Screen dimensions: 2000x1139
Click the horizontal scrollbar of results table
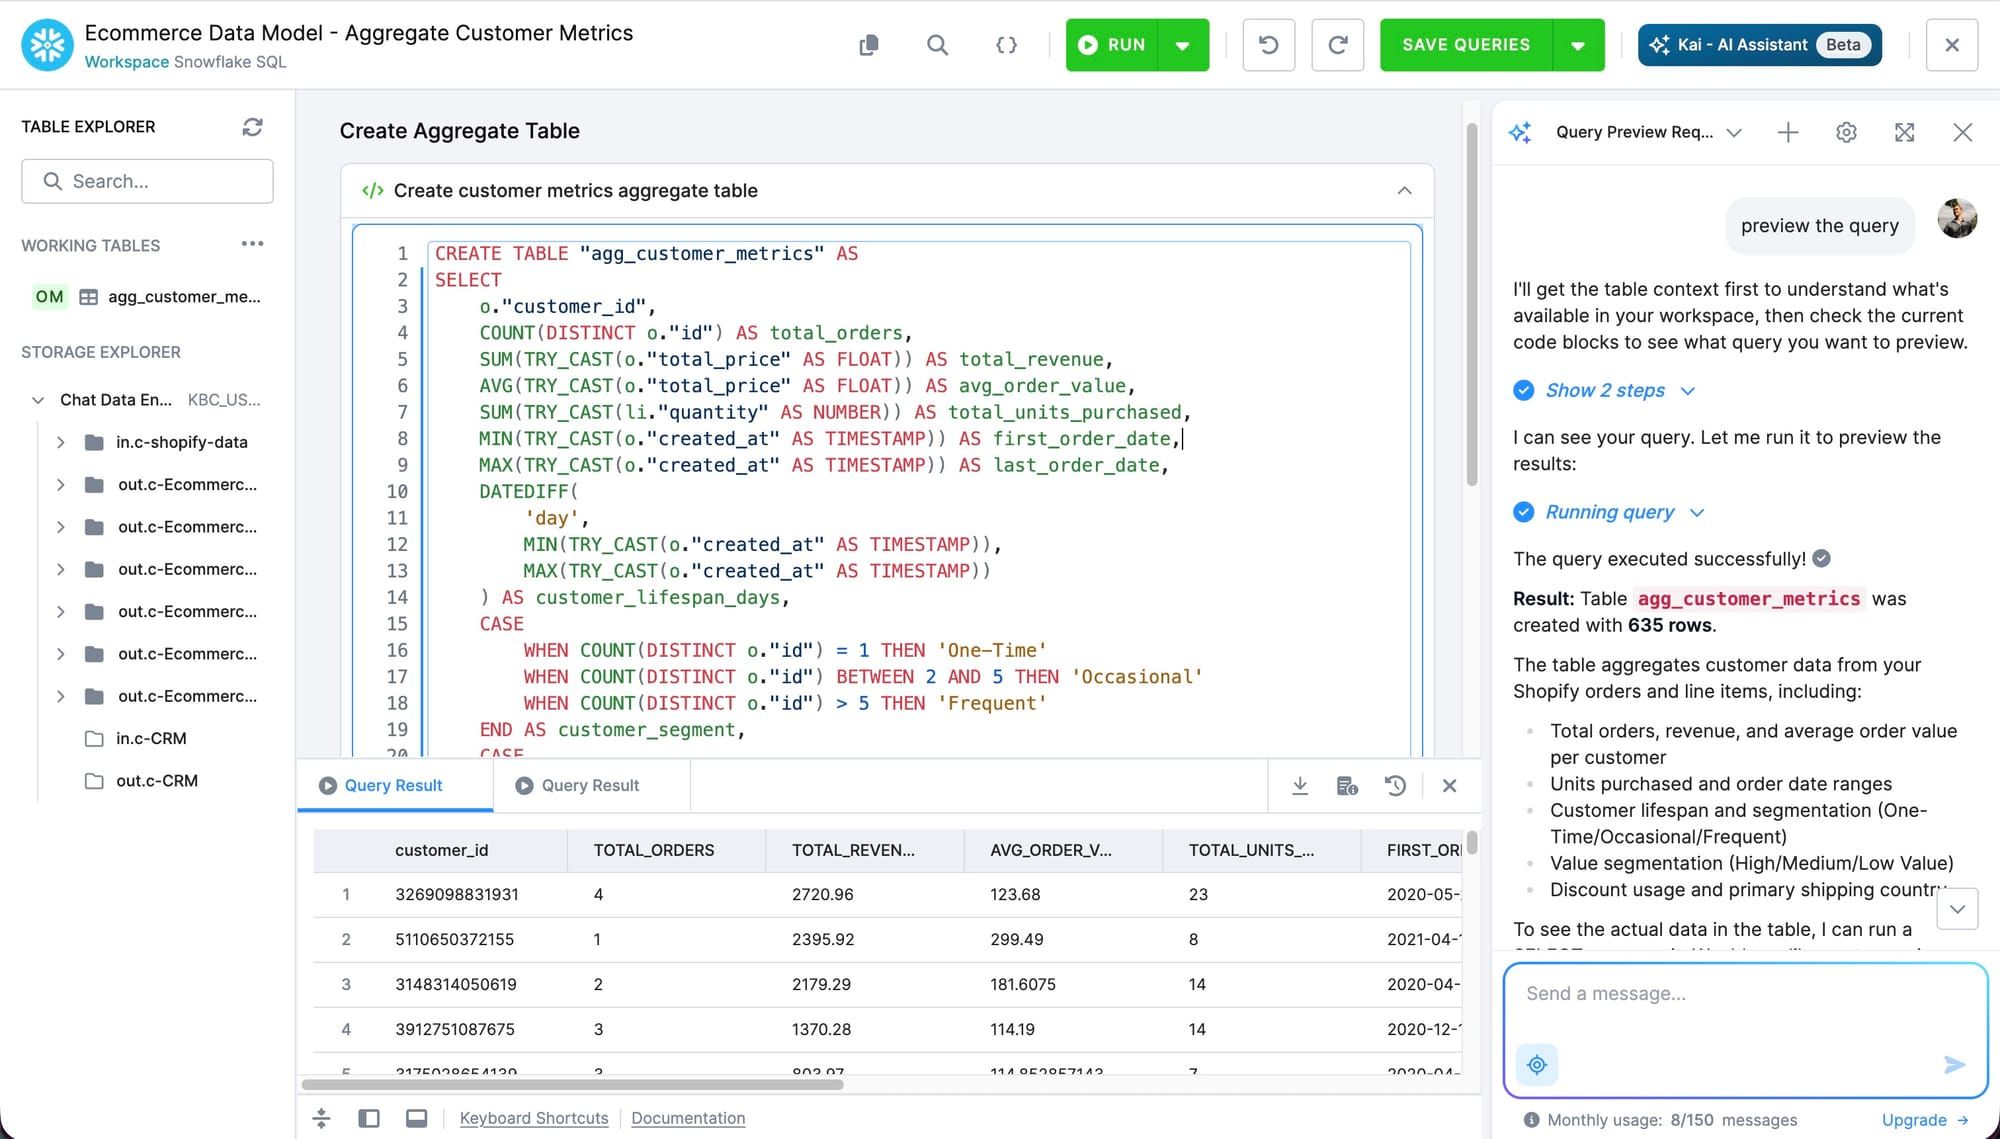pos(572,1084)
